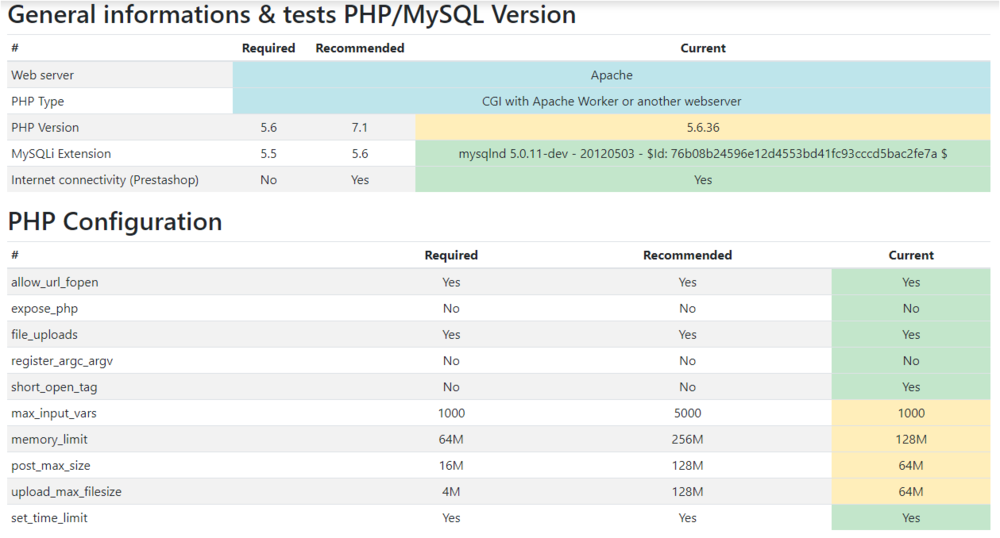Select the PHP Version 5.6.36 cell
The image size is (1000, 538).
(x=703, y=128)
